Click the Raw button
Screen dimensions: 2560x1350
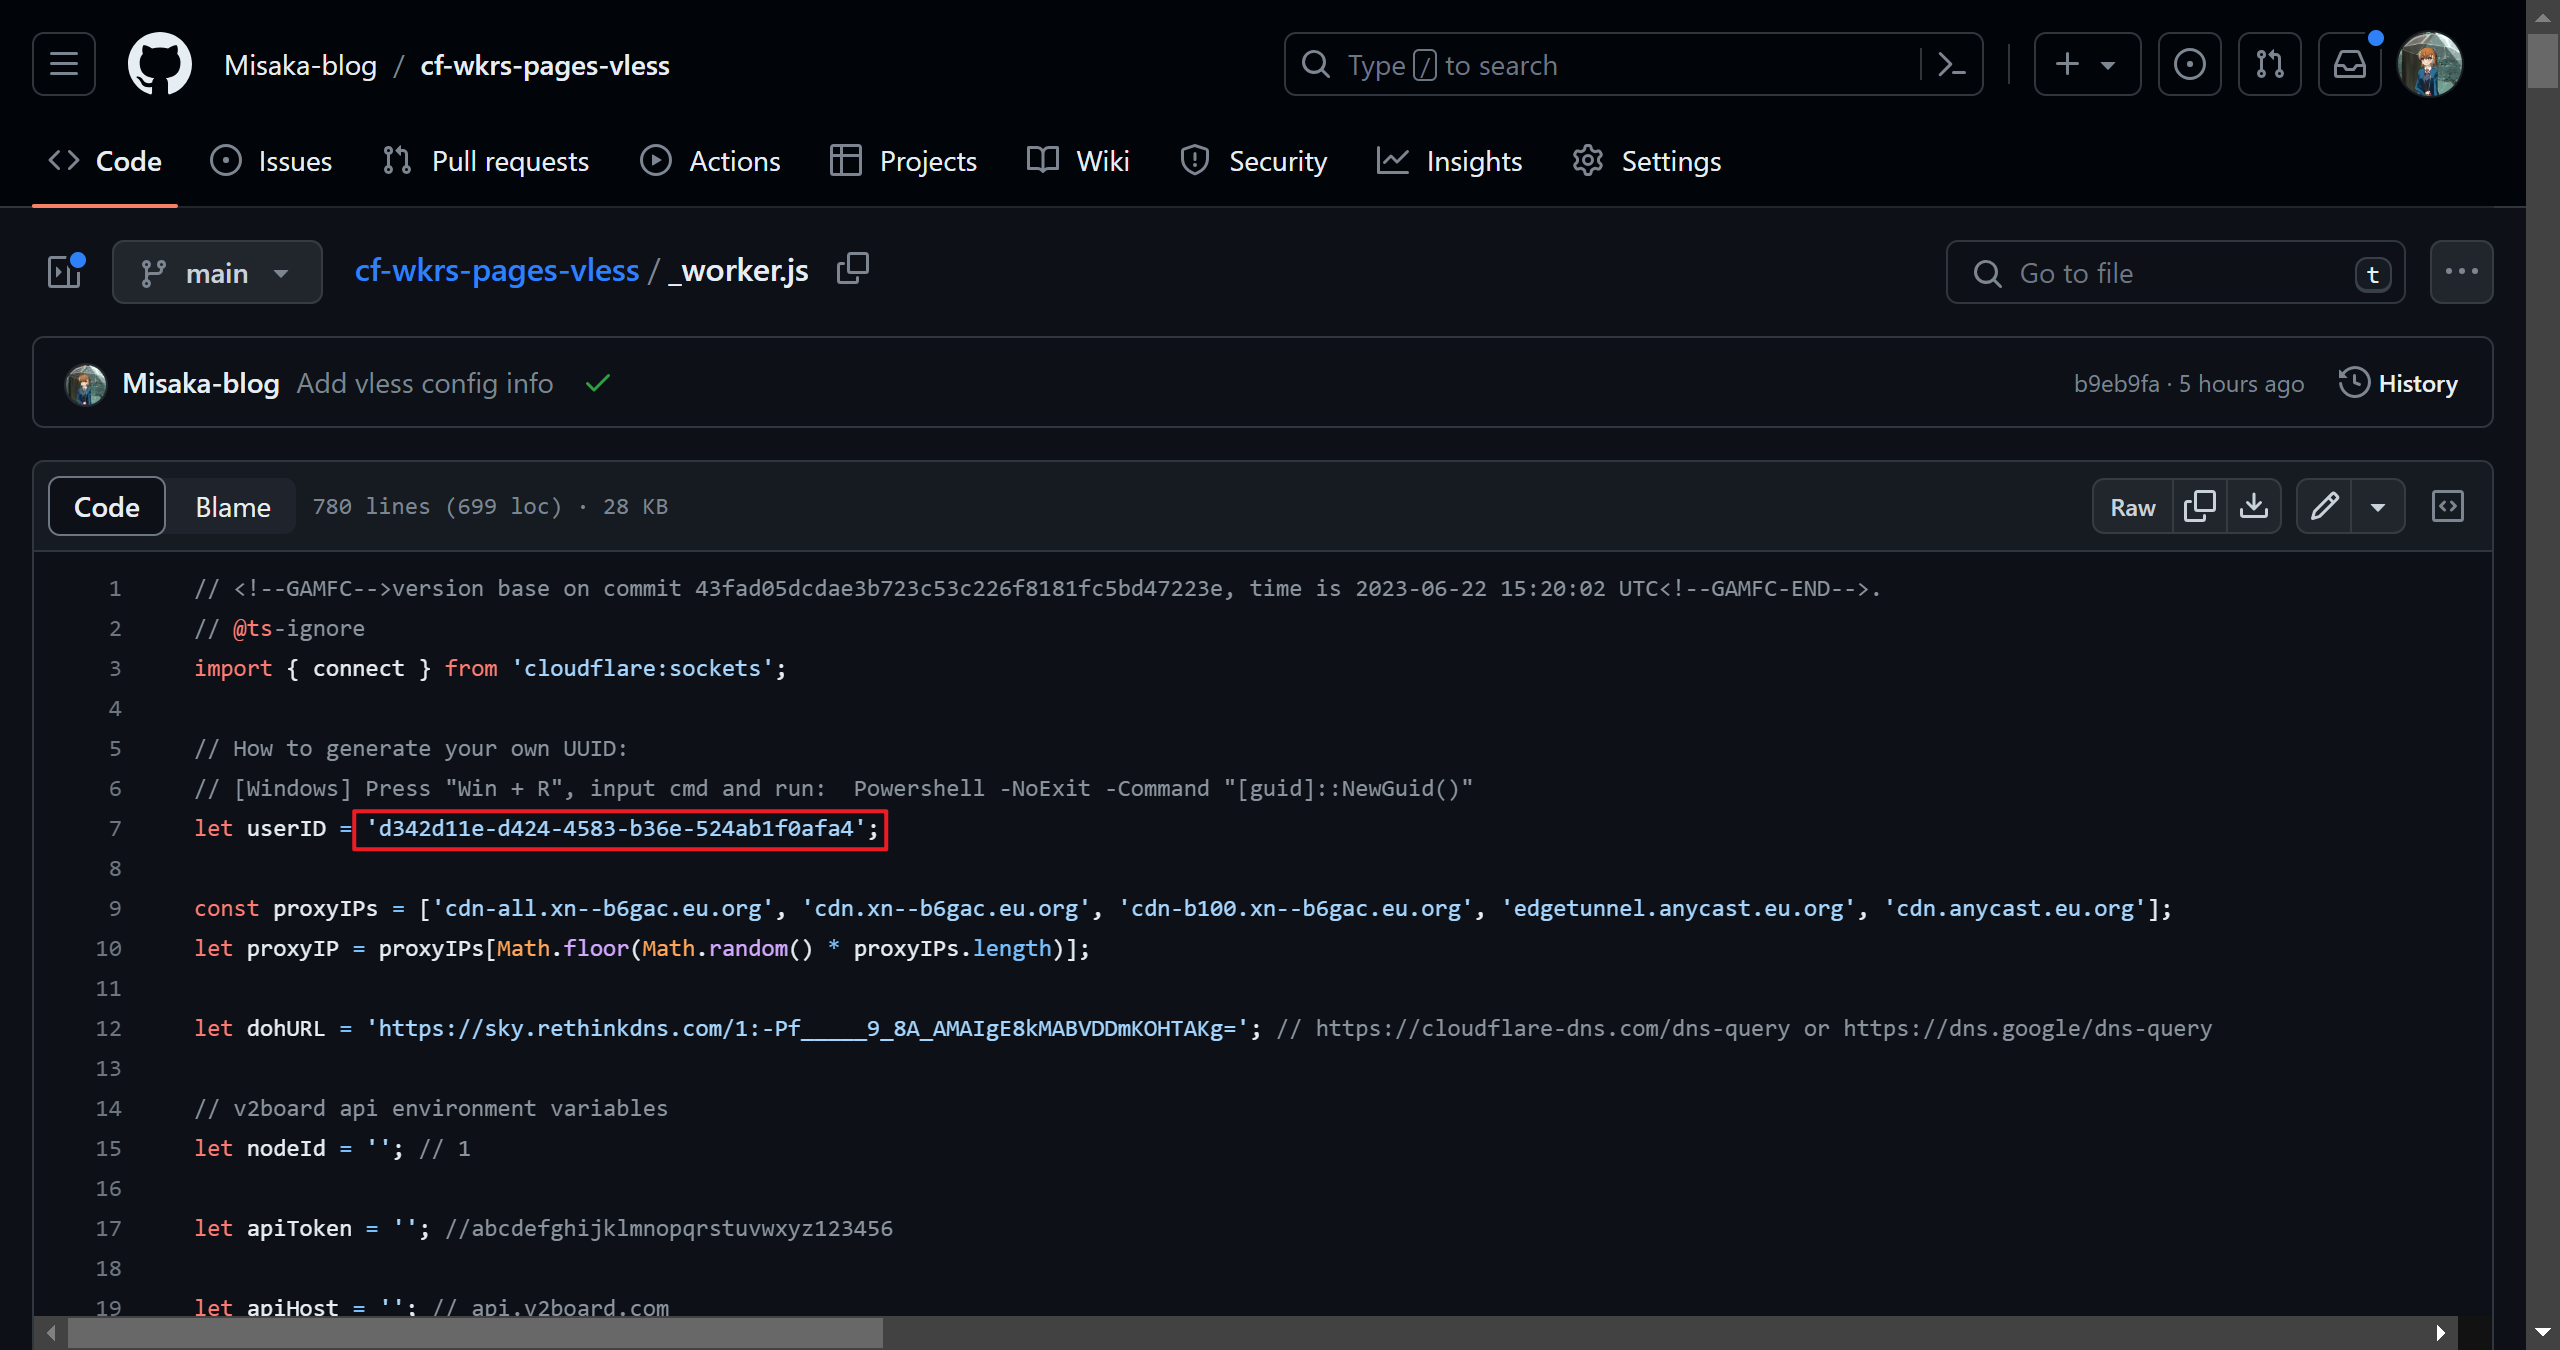pos(2132,507)
